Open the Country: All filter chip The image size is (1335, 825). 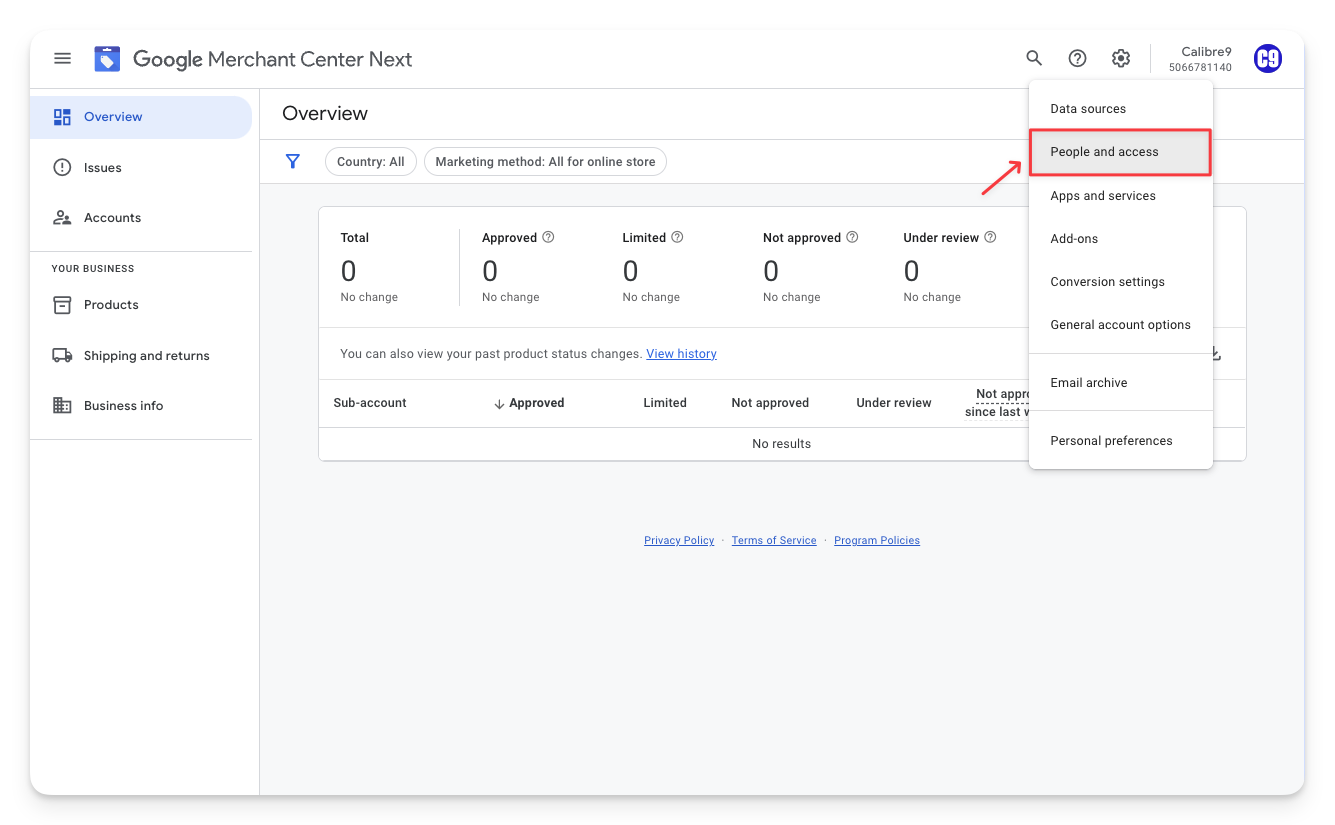pyautogui.click(x=370, y=161)
